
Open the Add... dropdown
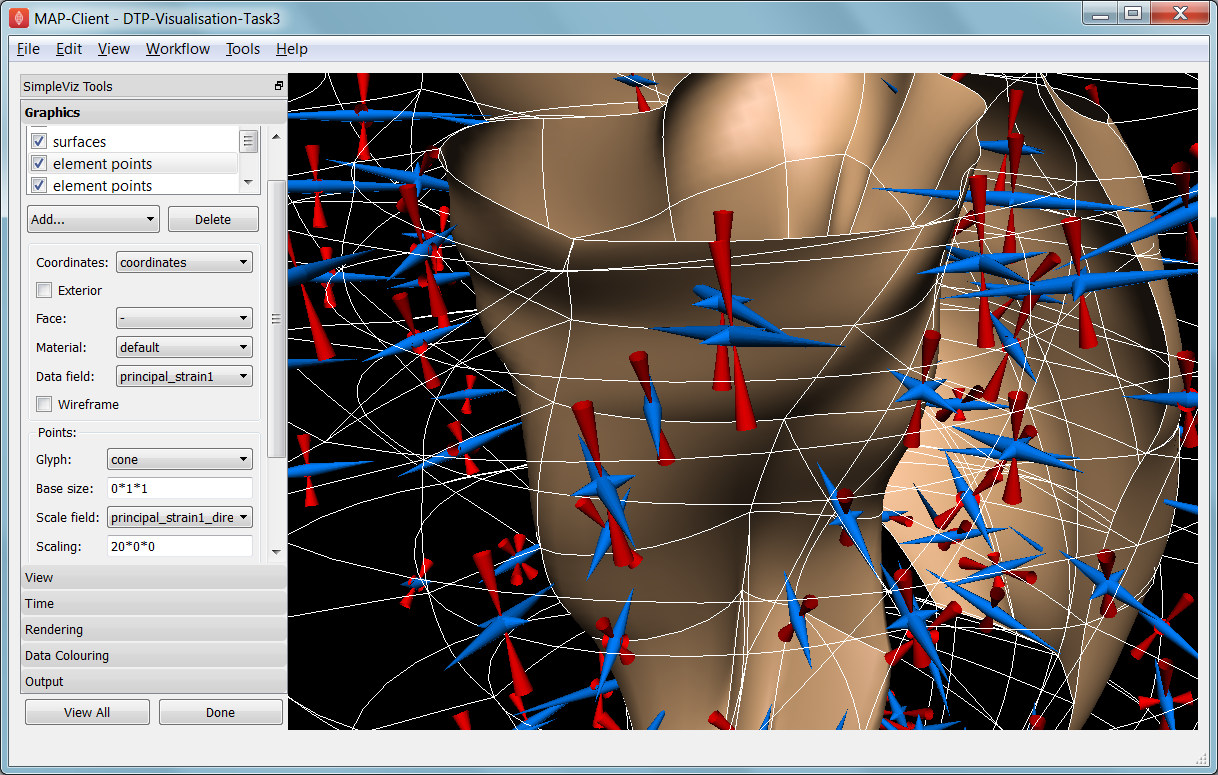point(93,219)
